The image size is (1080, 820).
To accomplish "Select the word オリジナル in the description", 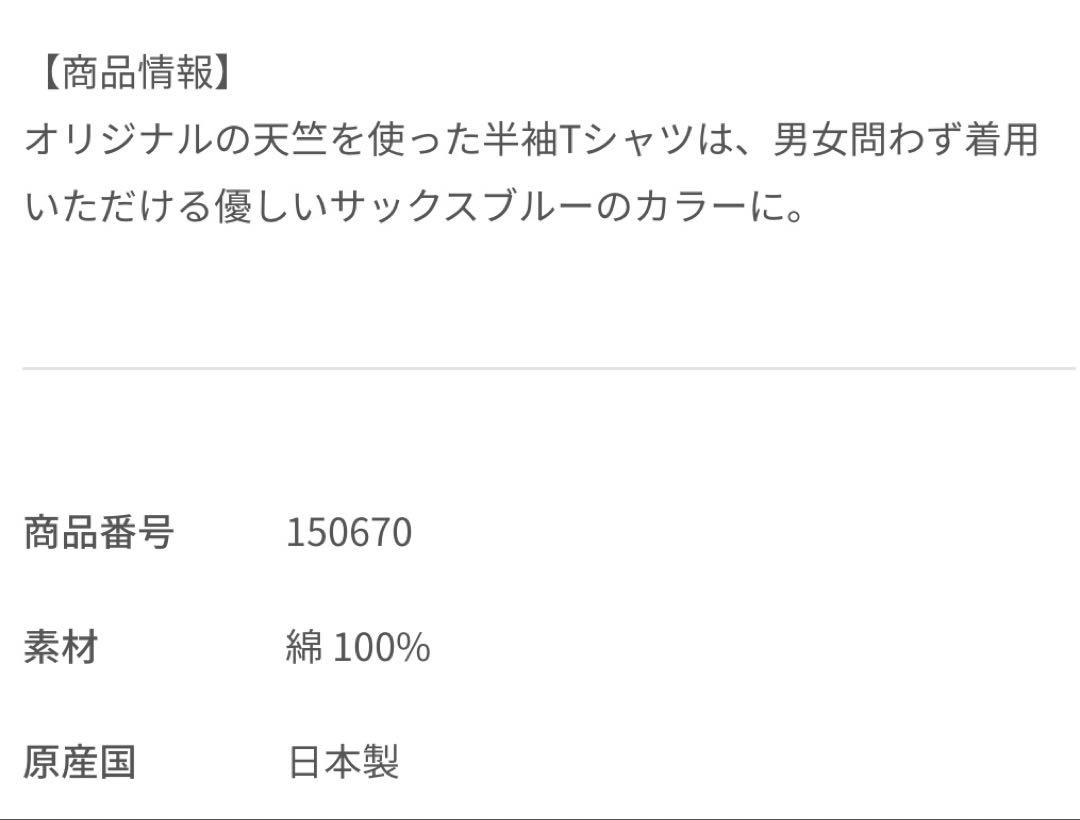I will (118, 140).
